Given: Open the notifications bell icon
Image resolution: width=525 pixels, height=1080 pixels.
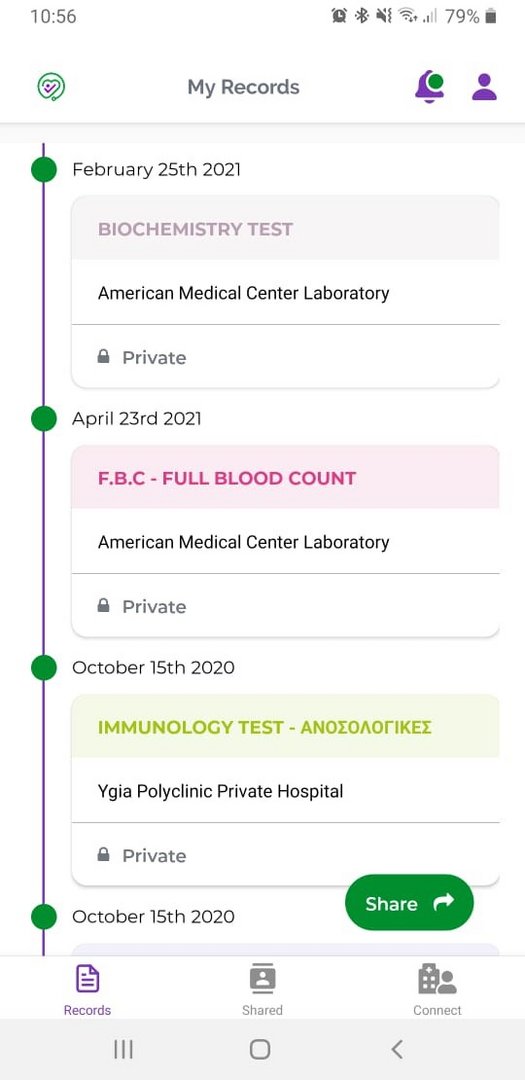Looking at the screenshot, I should [x=430, y=87].
